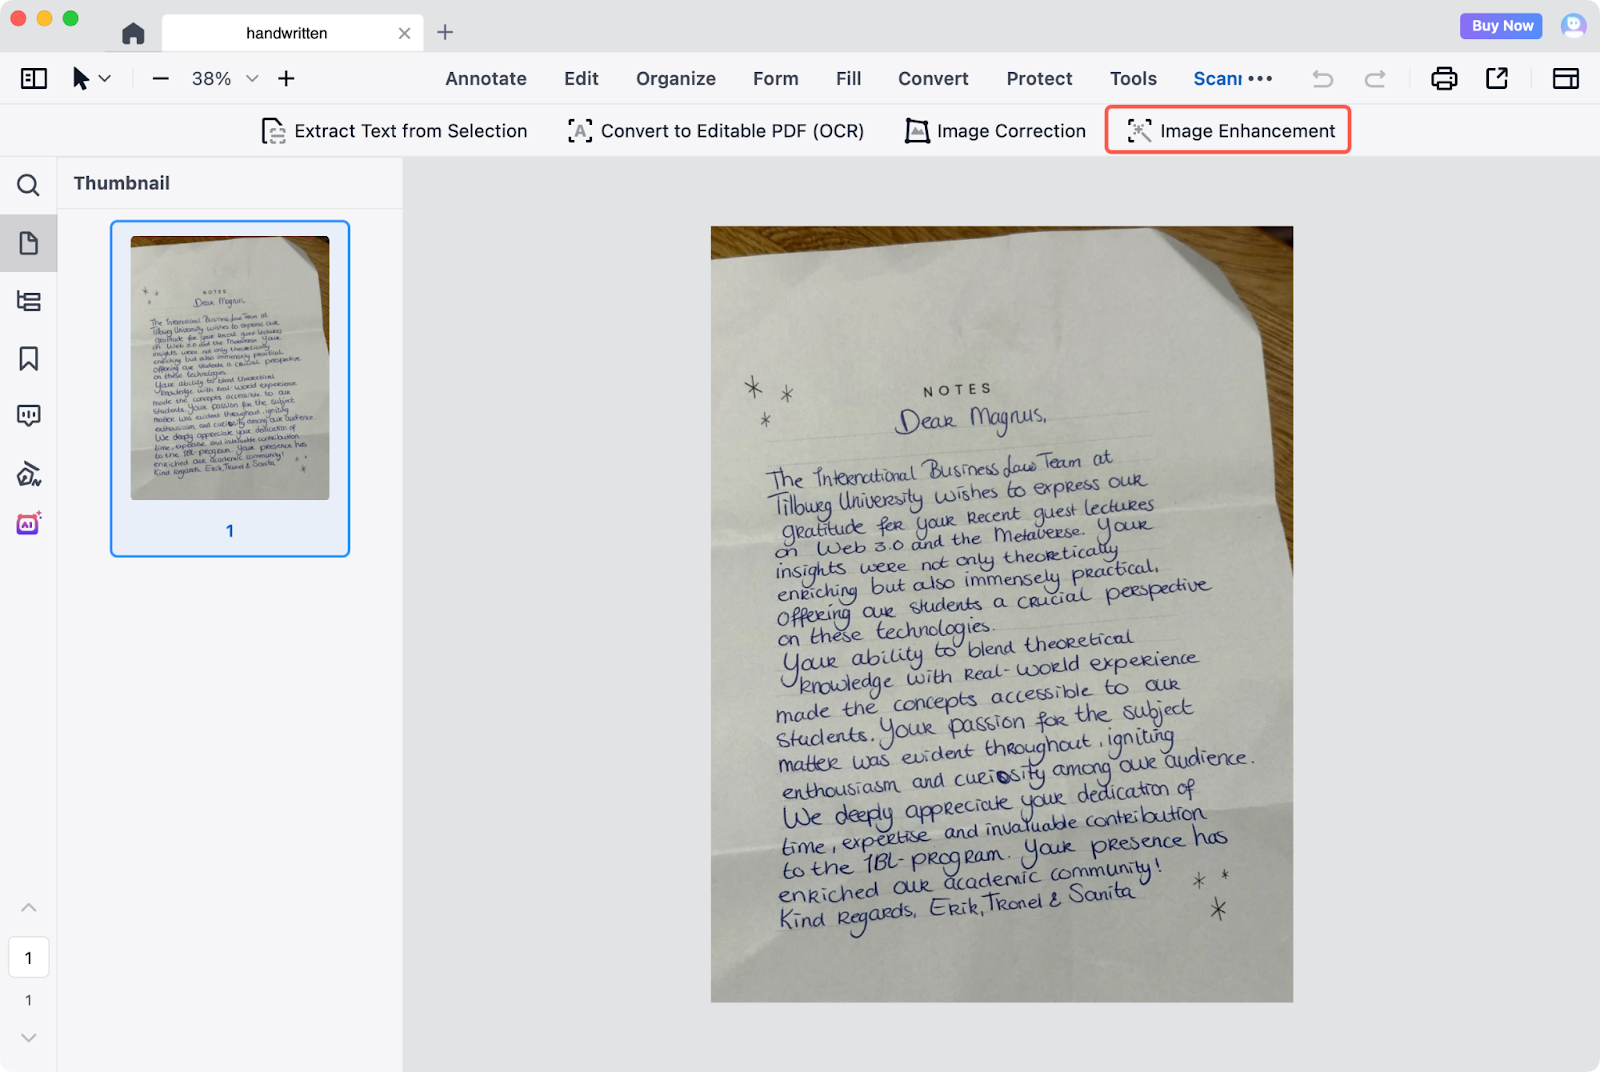Click the print icon
1600x1072 pixels.
[1444, 79]
